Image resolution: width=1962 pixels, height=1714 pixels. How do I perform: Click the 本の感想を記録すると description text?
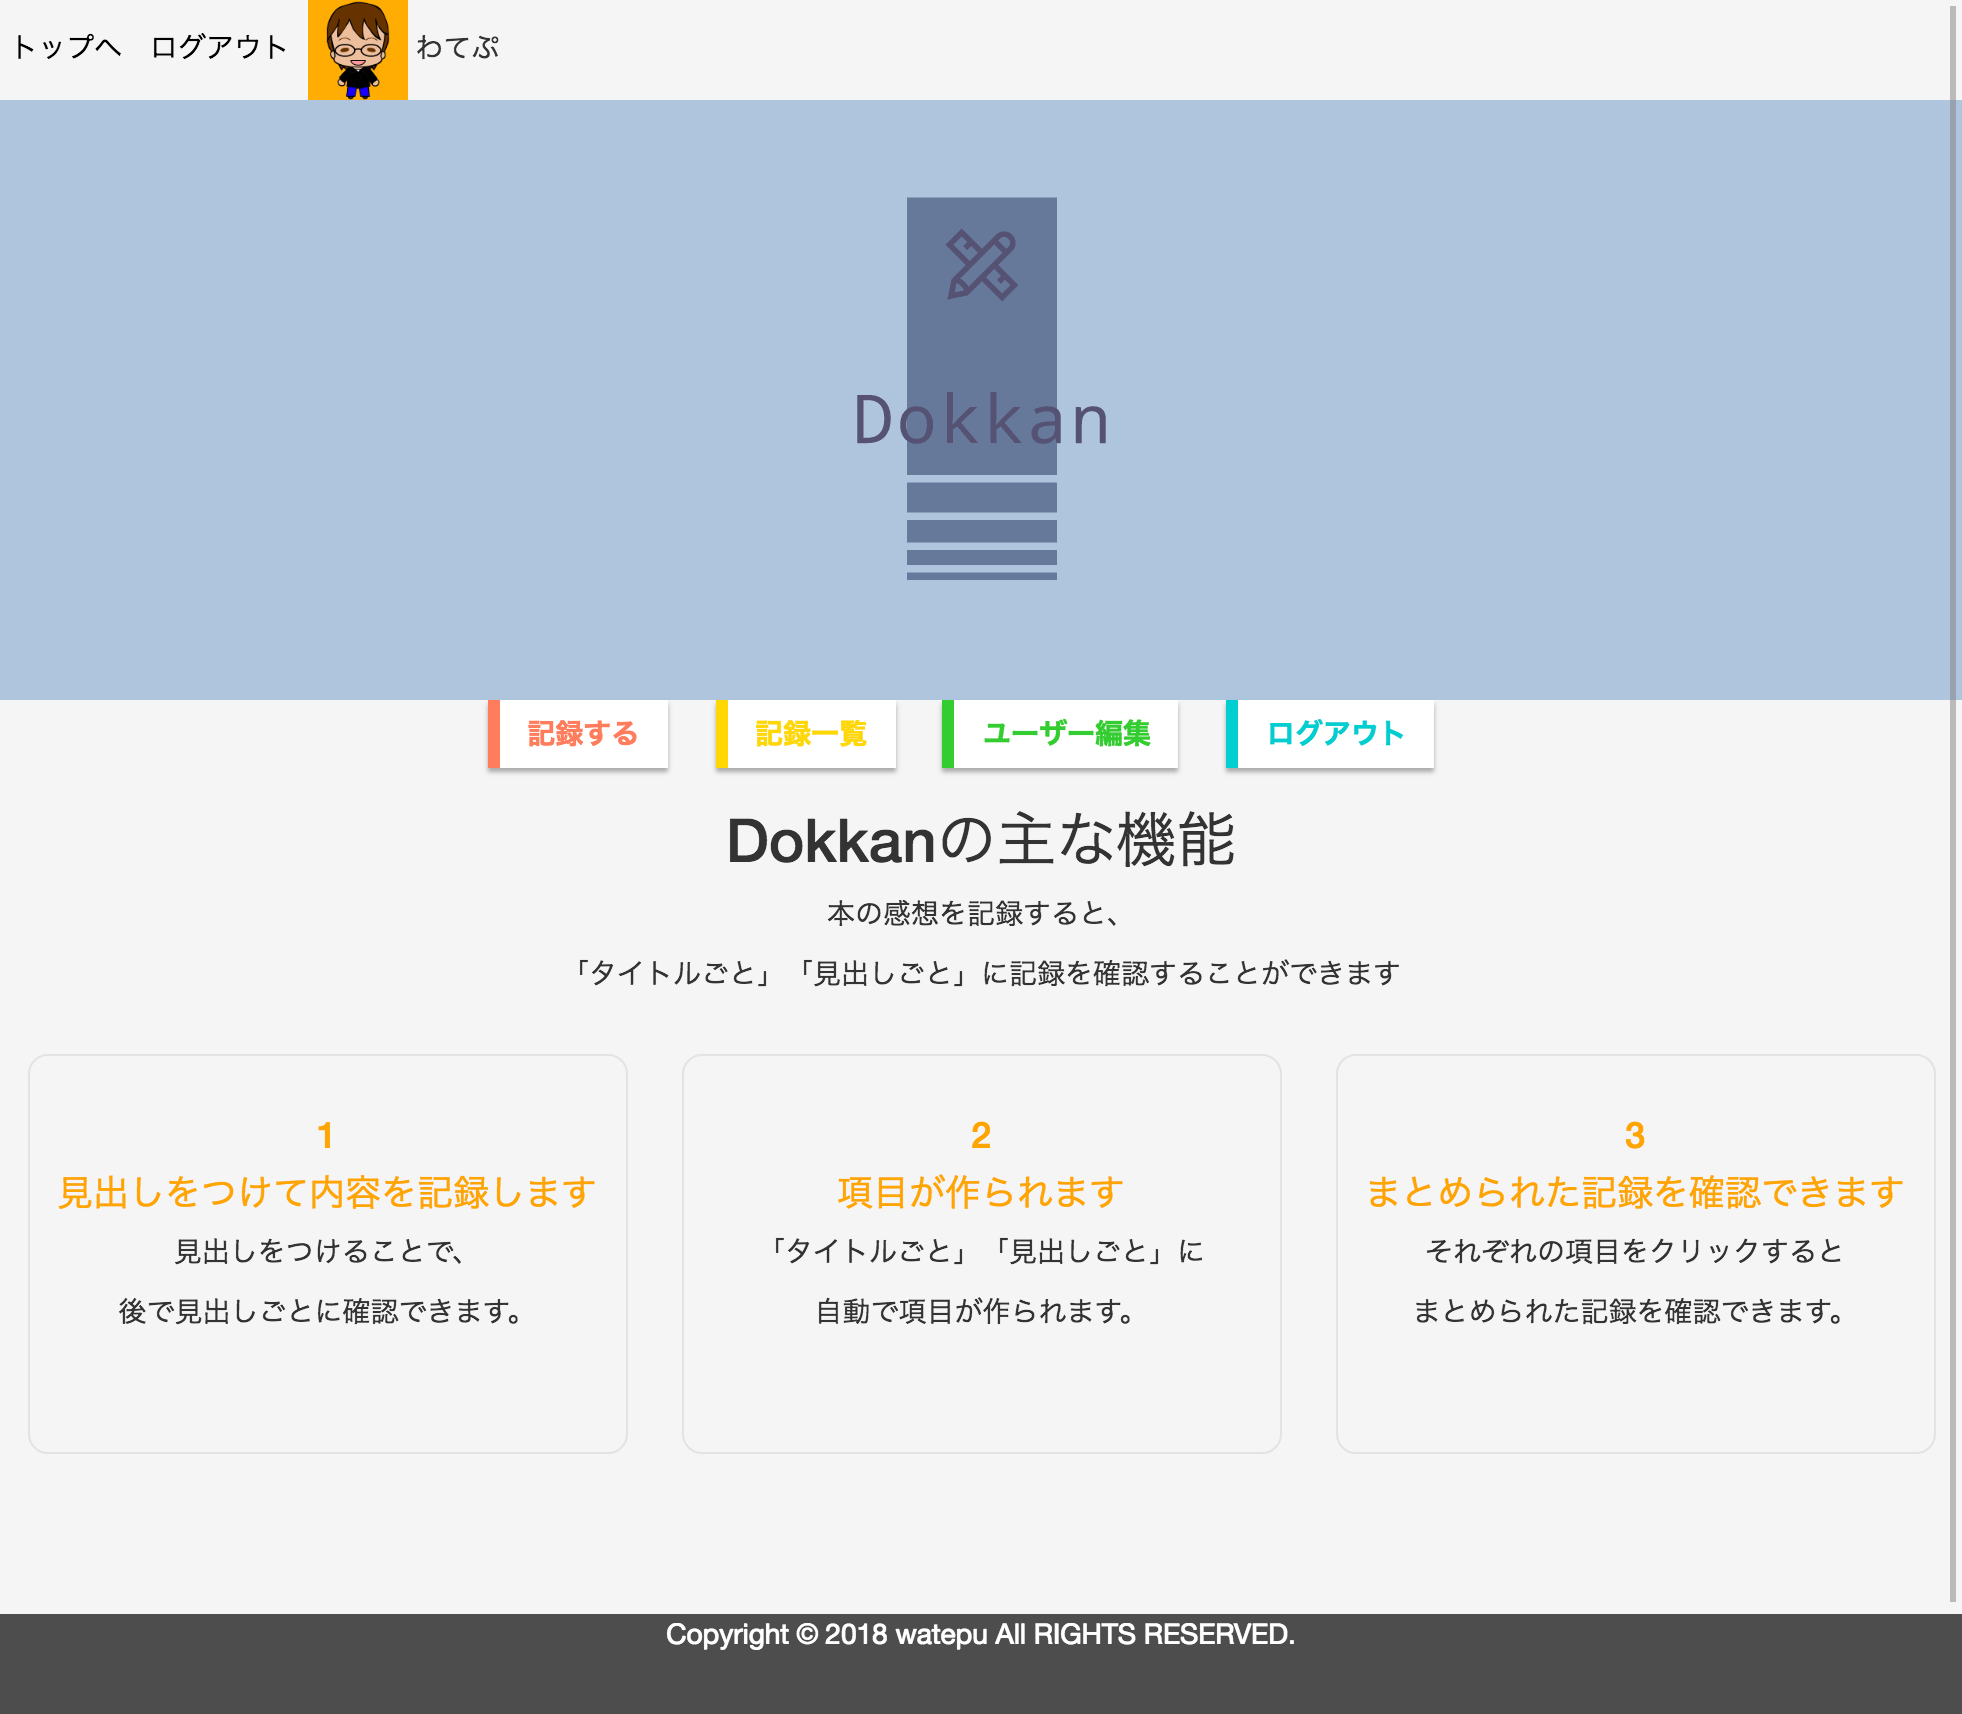point(981,911)
